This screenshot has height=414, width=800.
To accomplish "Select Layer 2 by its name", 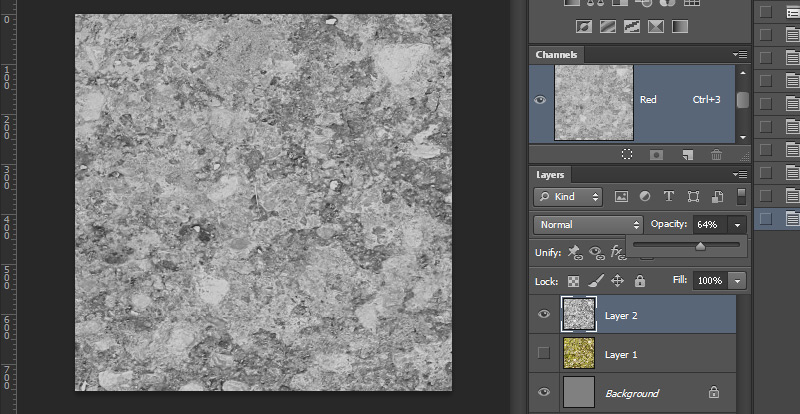I will [621, 315].
